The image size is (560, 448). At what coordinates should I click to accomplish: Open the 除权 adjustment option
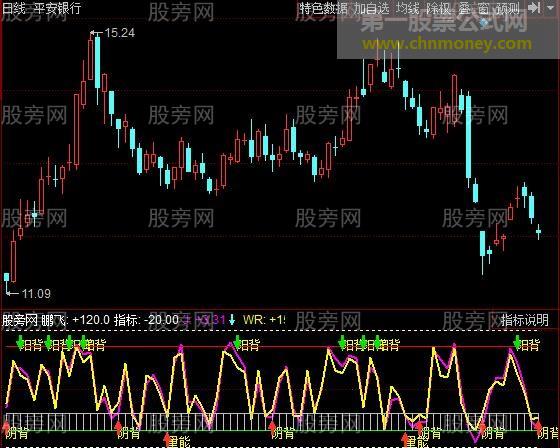pos(439,8)
